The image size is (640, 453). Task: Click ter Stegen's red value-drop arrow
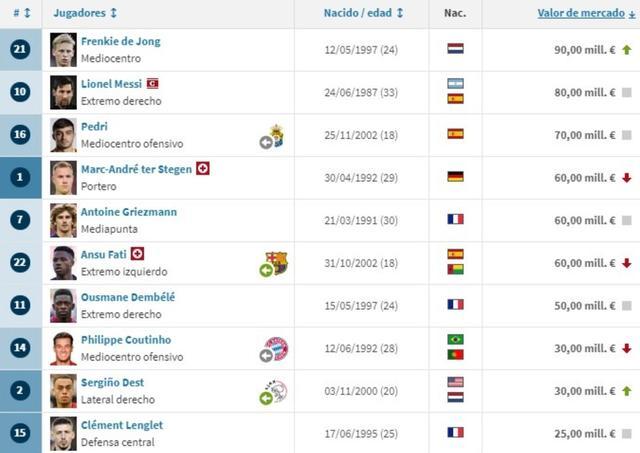click(626, 177)
